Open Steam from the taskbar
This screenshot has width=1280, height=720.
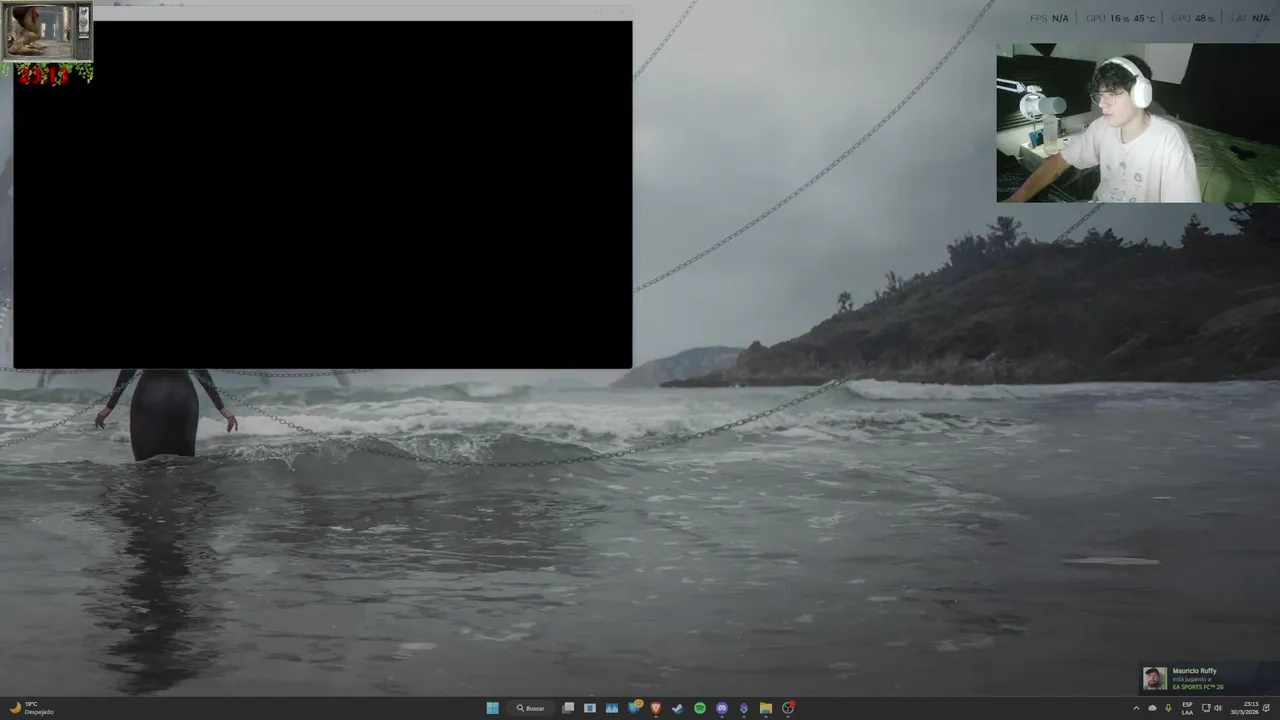coord(678,708)
